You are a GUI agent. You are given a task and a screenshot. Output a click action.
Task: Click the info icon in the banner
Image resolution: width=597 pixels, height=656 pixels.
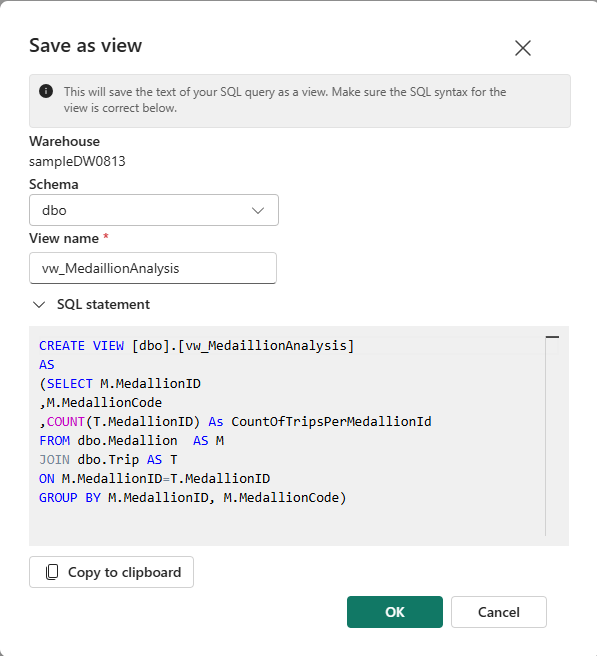[46, 91]
